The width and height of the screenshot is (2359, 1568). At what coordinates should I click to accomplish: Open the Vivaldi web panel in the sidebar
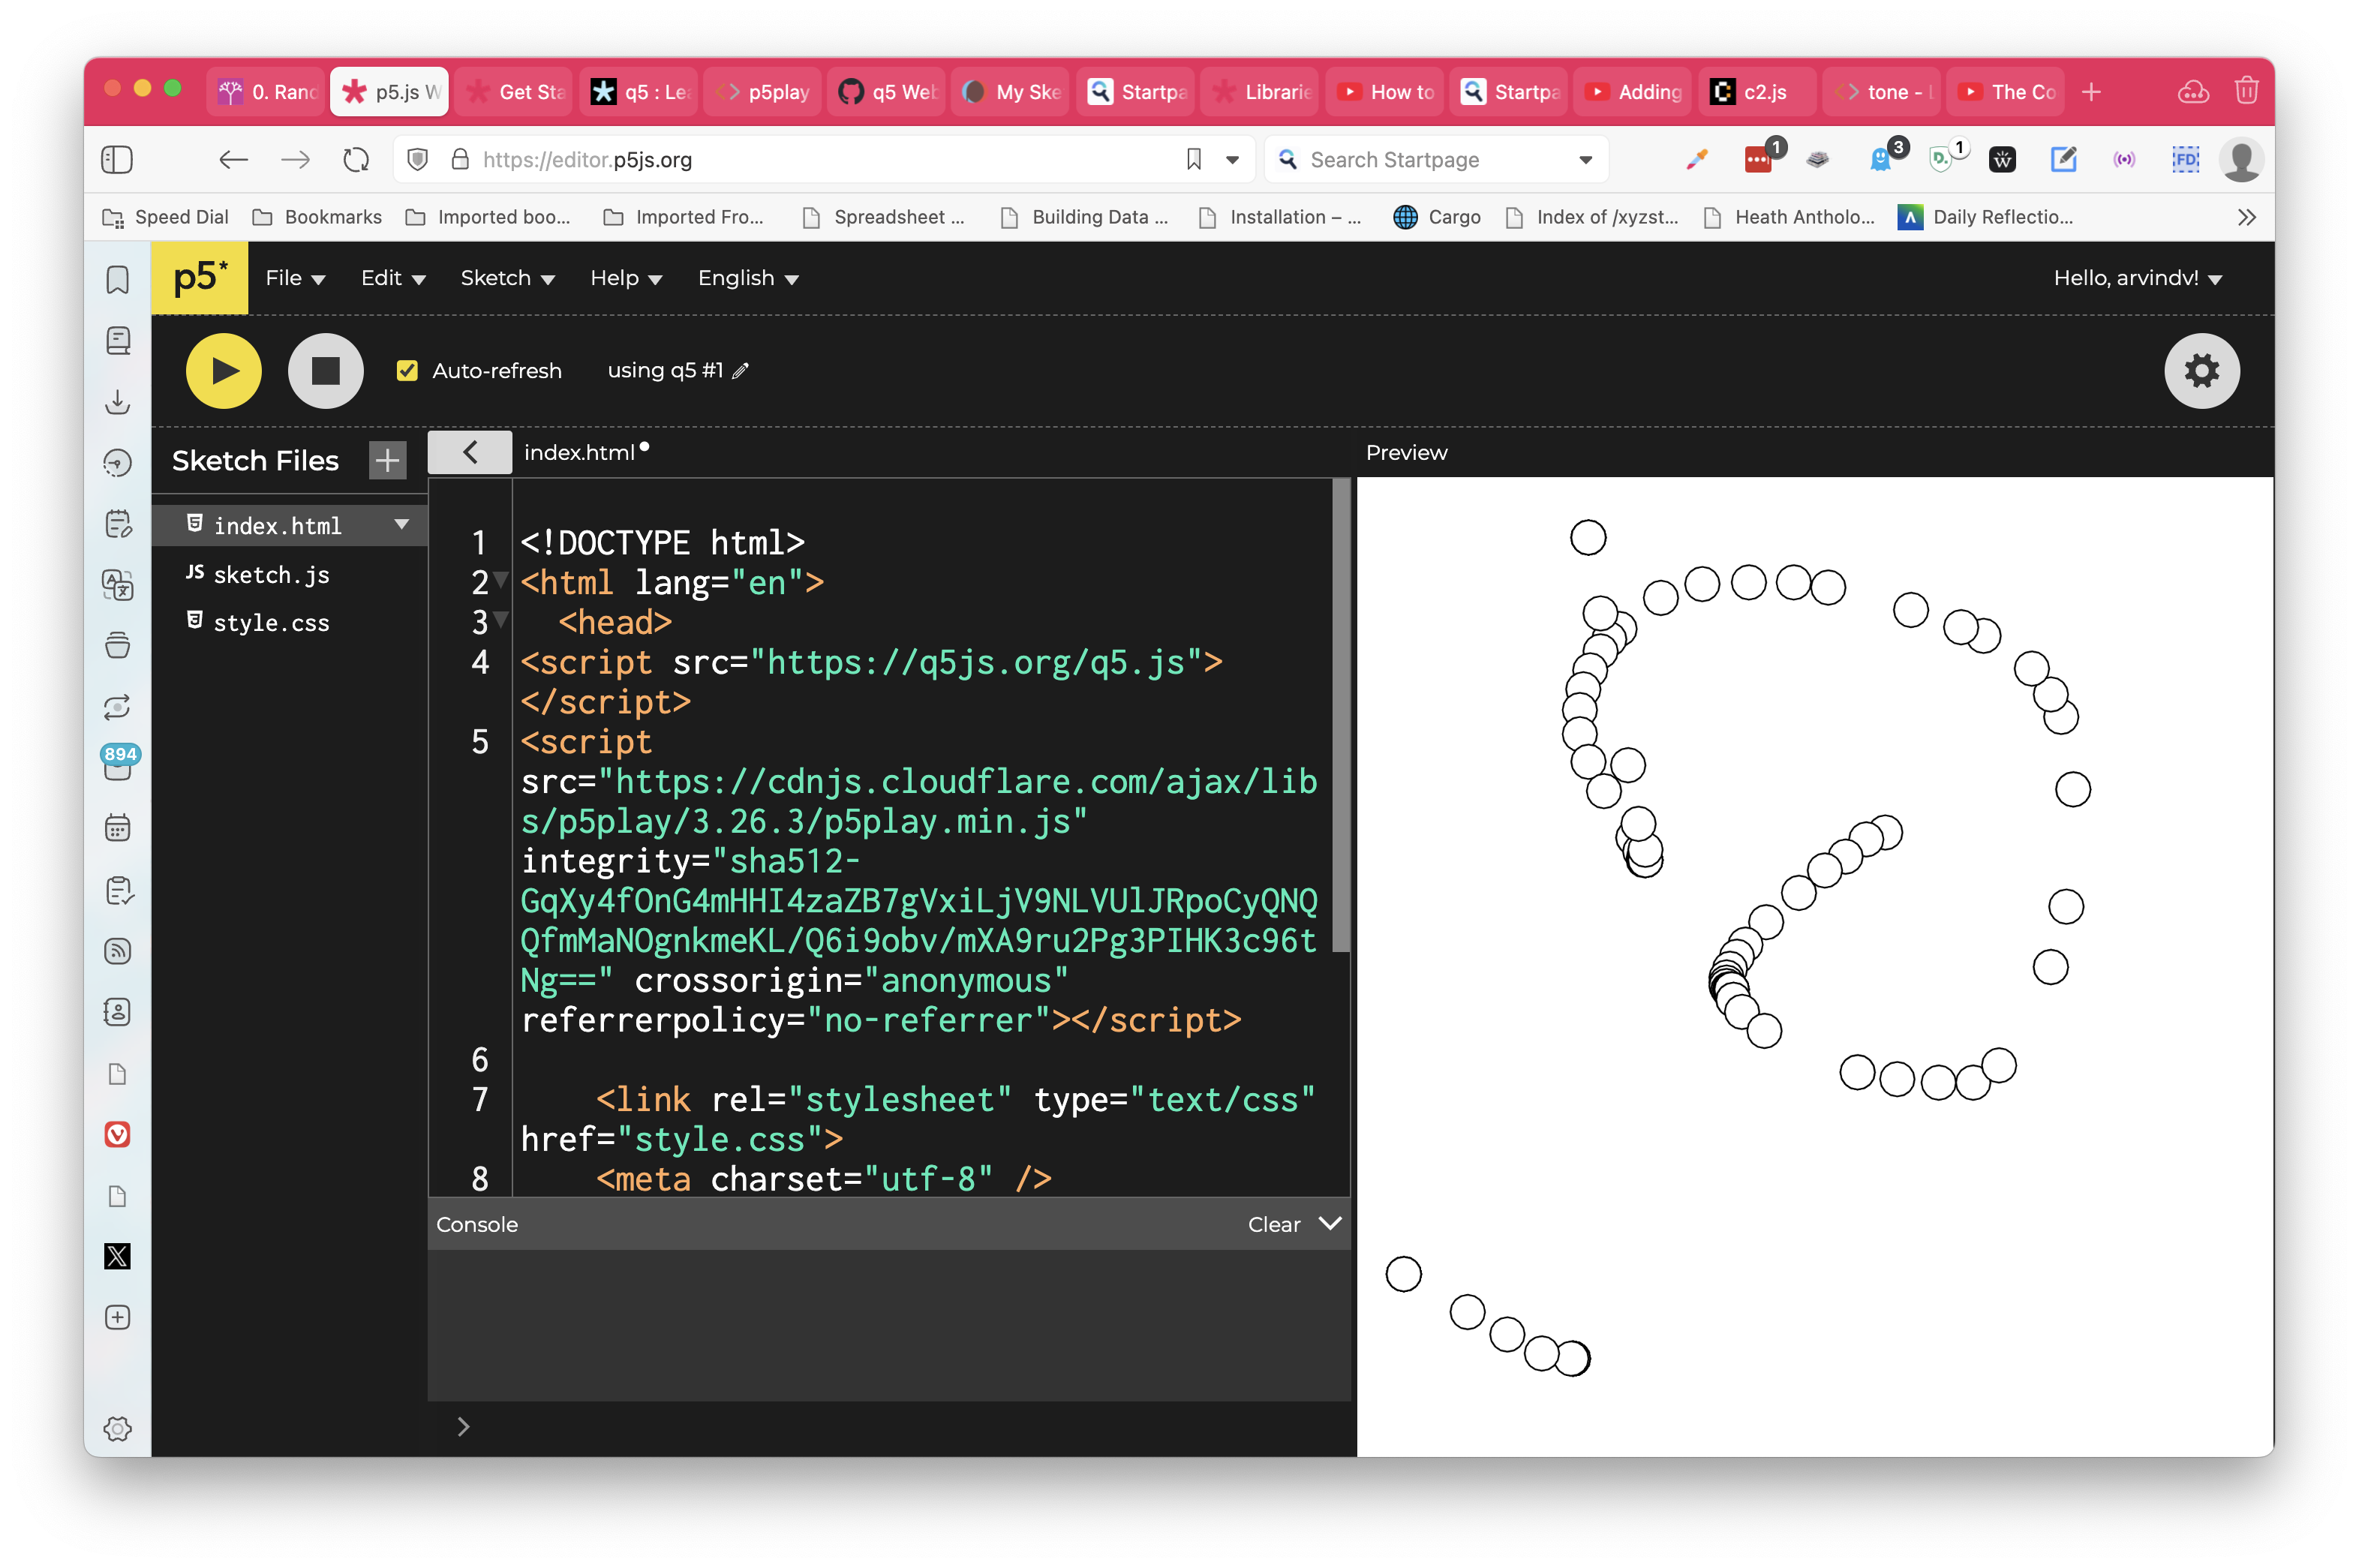(118, 1134)
